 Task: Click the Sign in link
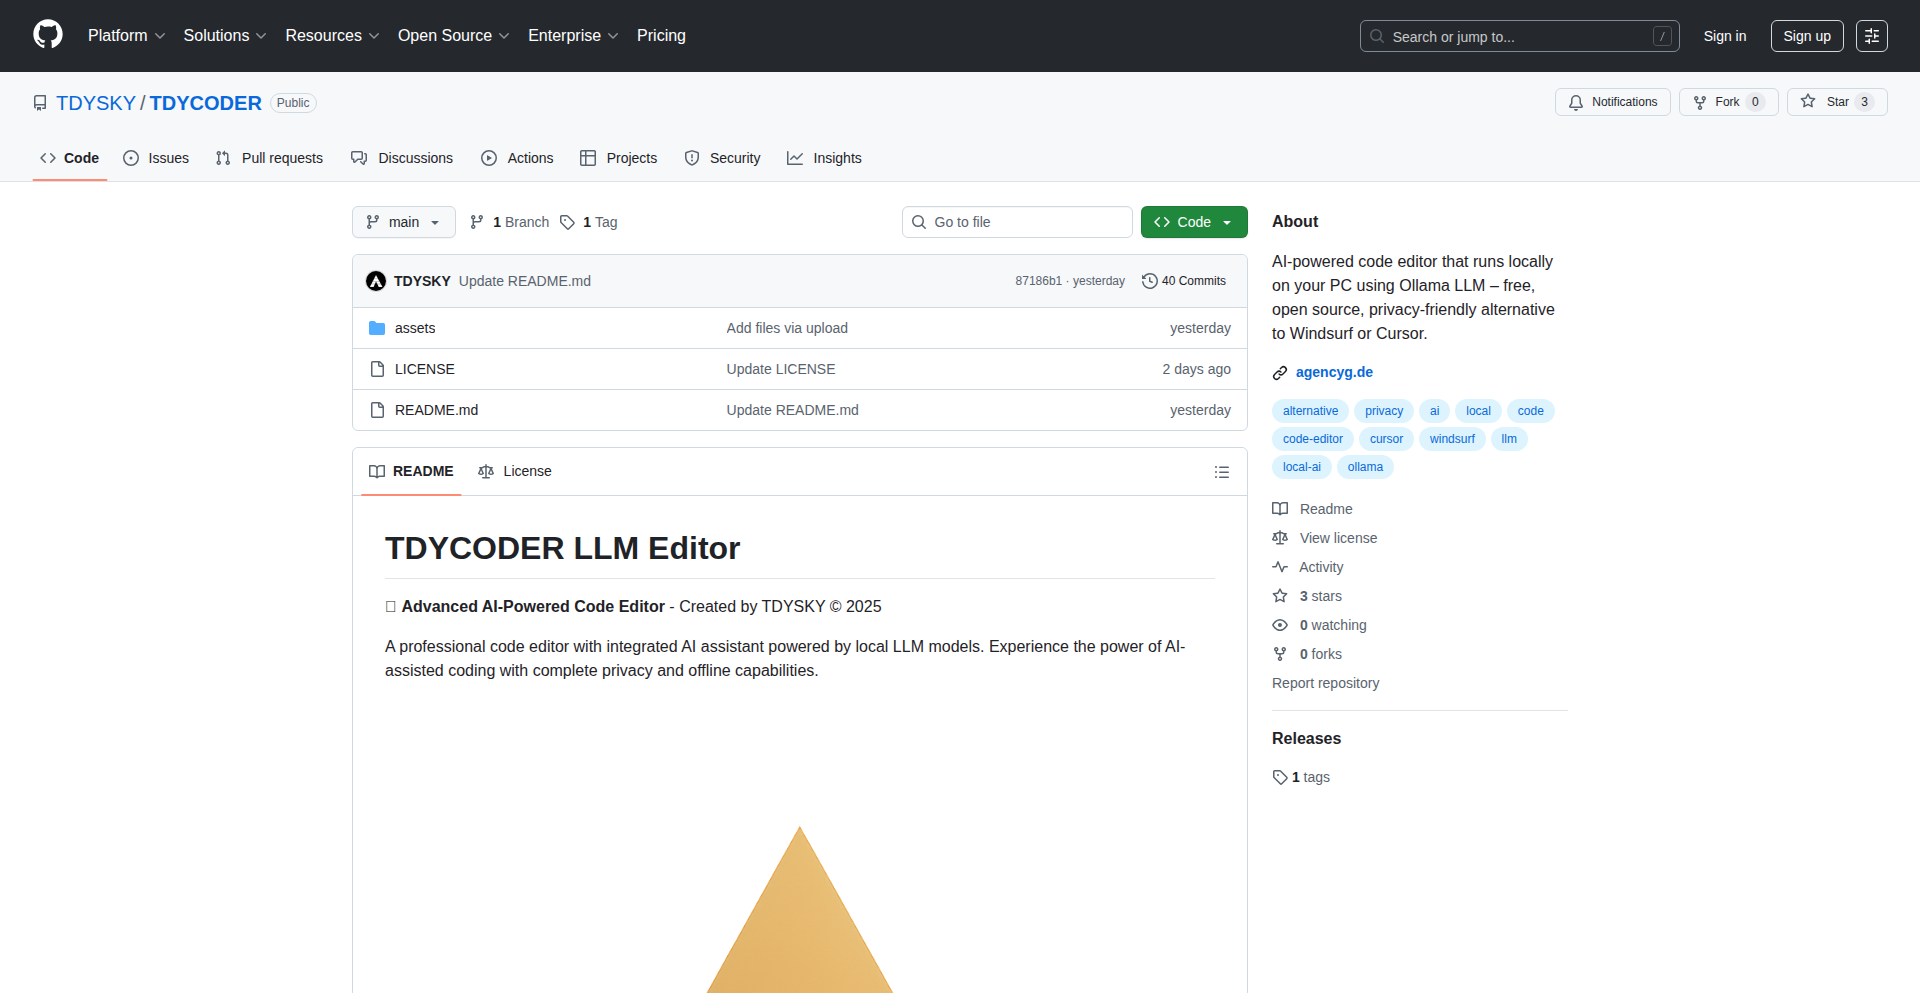pos(1725,36)
